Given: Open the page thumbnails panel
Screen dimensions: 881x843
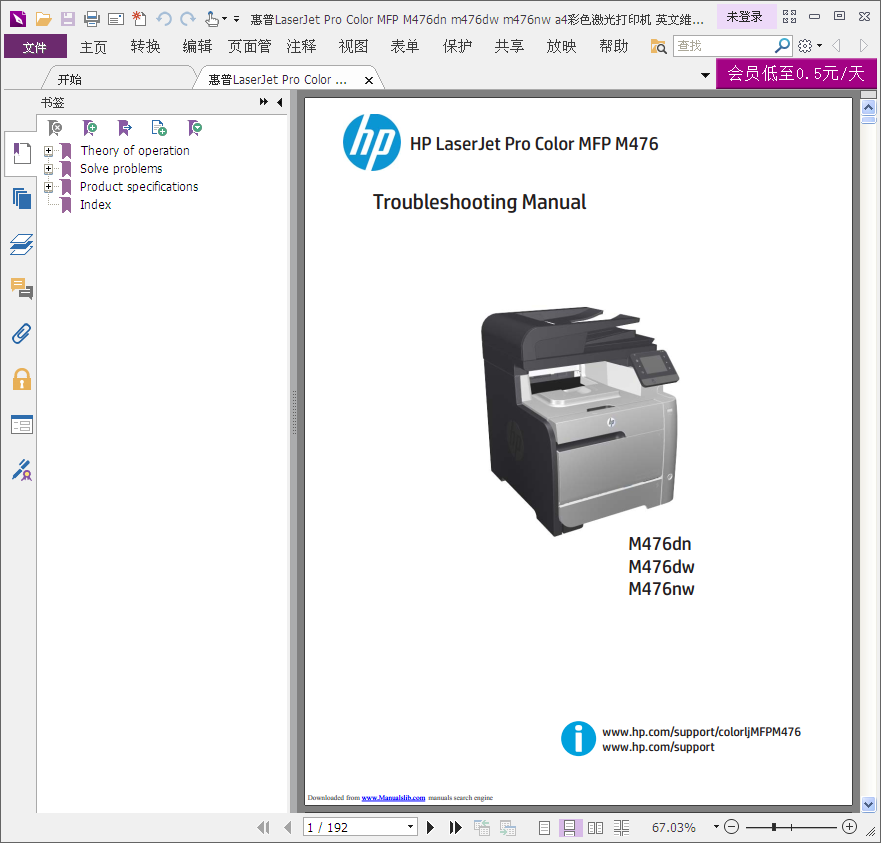Looking at the screenshot, I should point(21,198).
